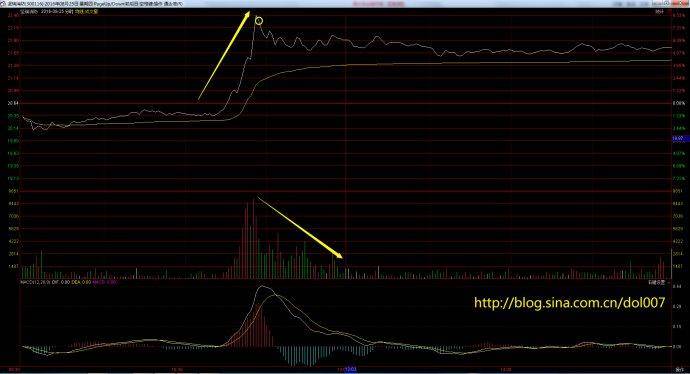
Task: Click the 20.84 baseline price label on left axis
Action: tap(13, 103)
